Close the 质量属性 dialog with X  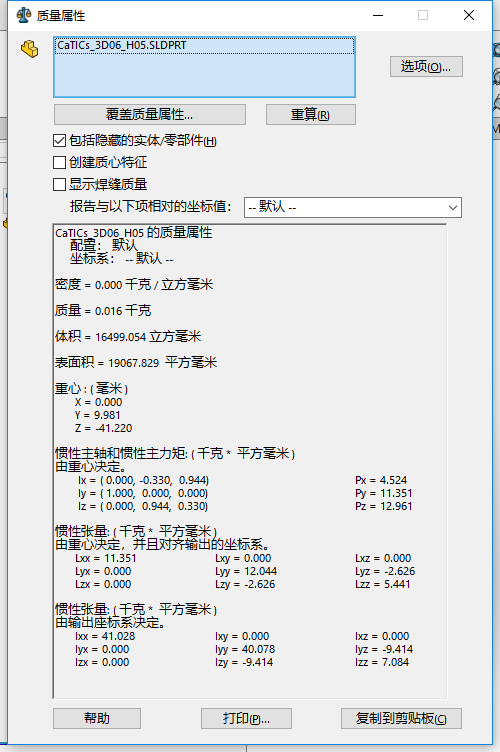(469, 15)
